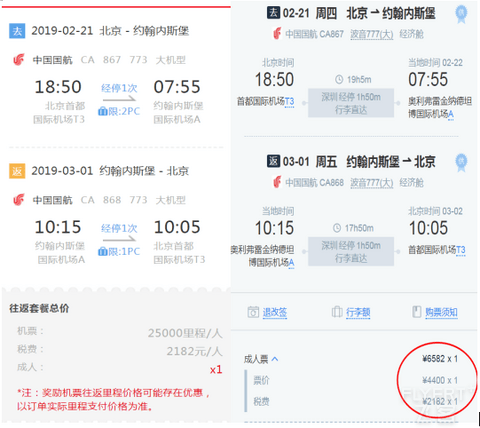This screenshot has width=480, height=428.
Task: Click luggage icon next to 限:1PC
Action: coord(102,252)
